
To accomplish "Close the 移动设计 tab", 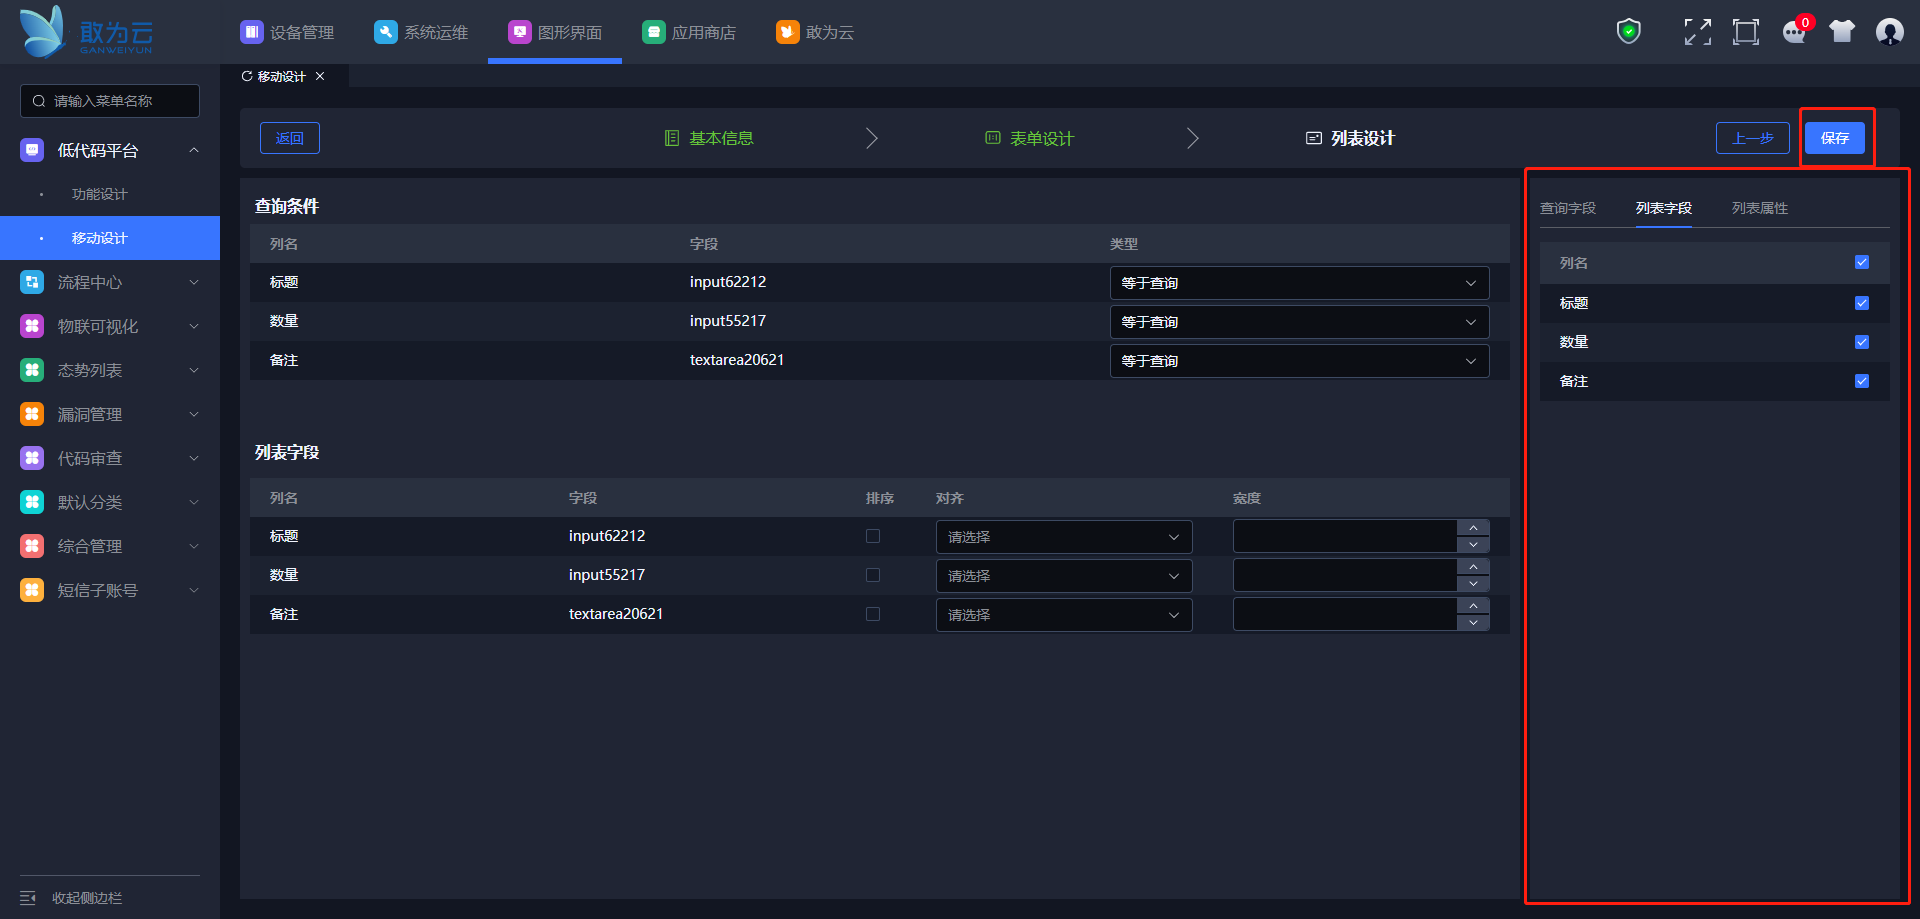I will pos(320,76).
